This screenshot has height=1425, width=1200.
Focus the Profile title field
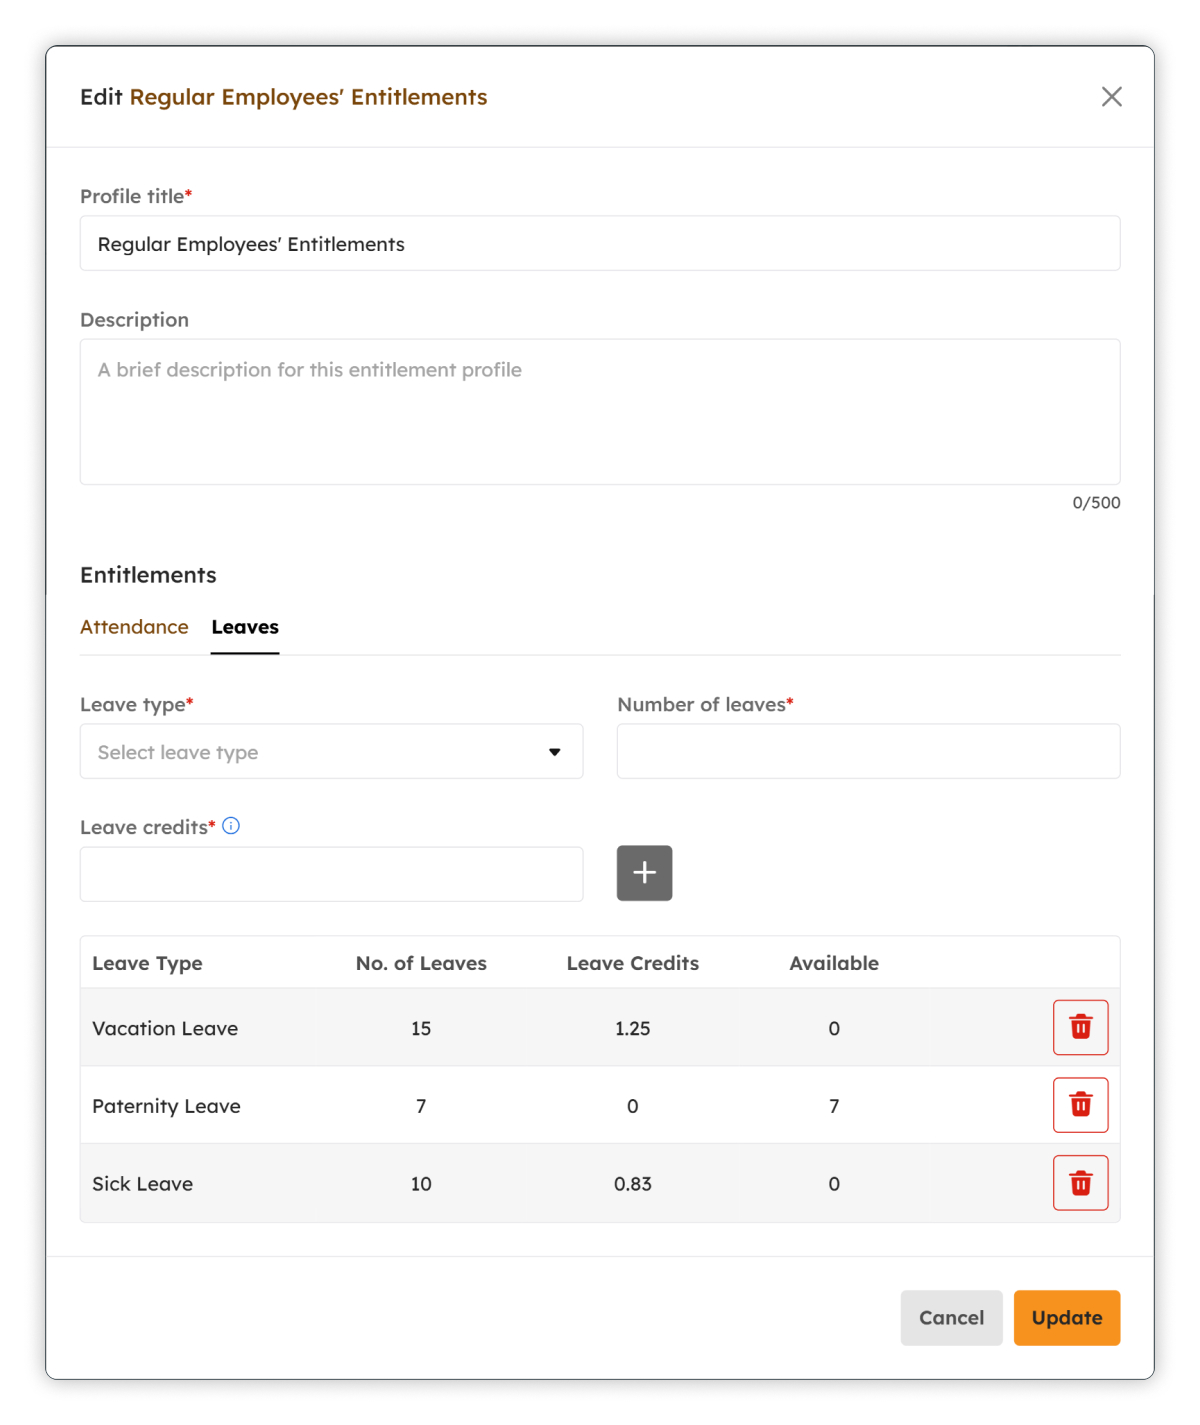(600, 243)
